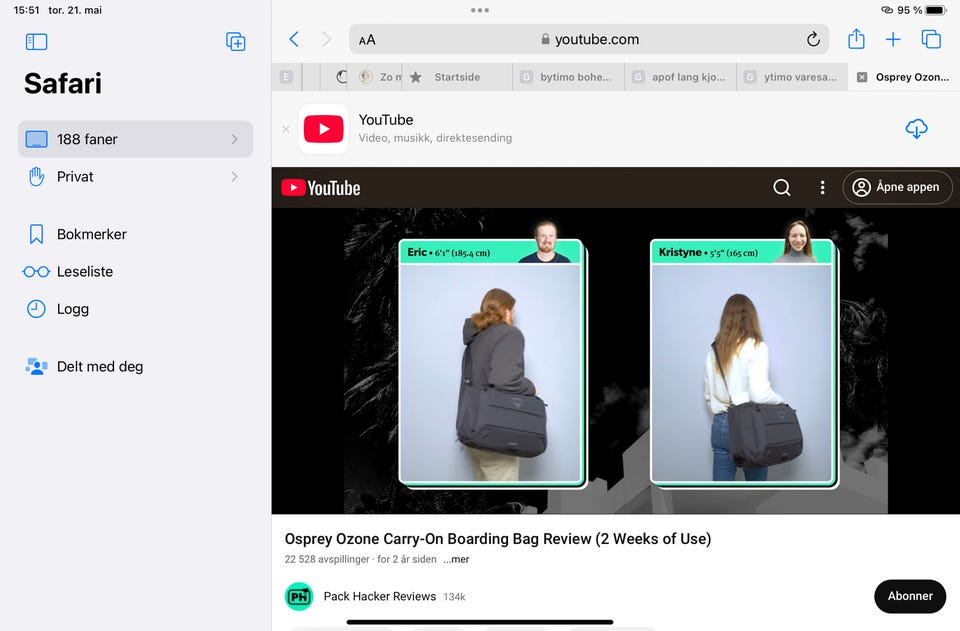Show the tab overview icon
Image resolution: width=960 pixels, height=631 pixels.
[931, 40]
